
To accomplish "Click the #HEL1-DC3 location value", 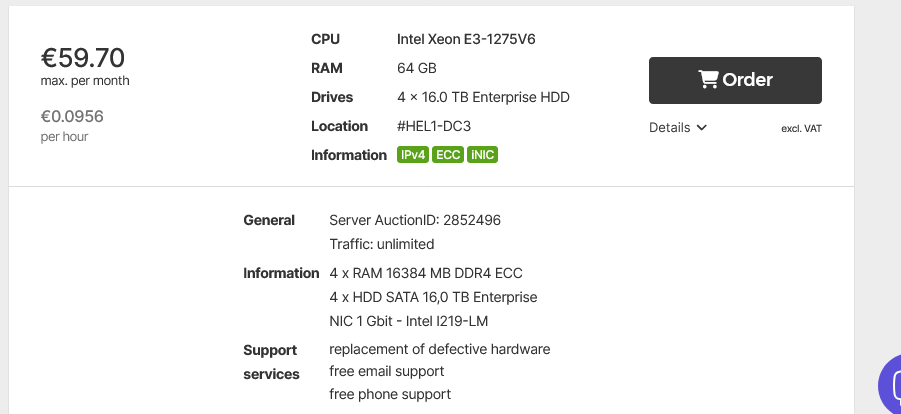I will point(434,126).
